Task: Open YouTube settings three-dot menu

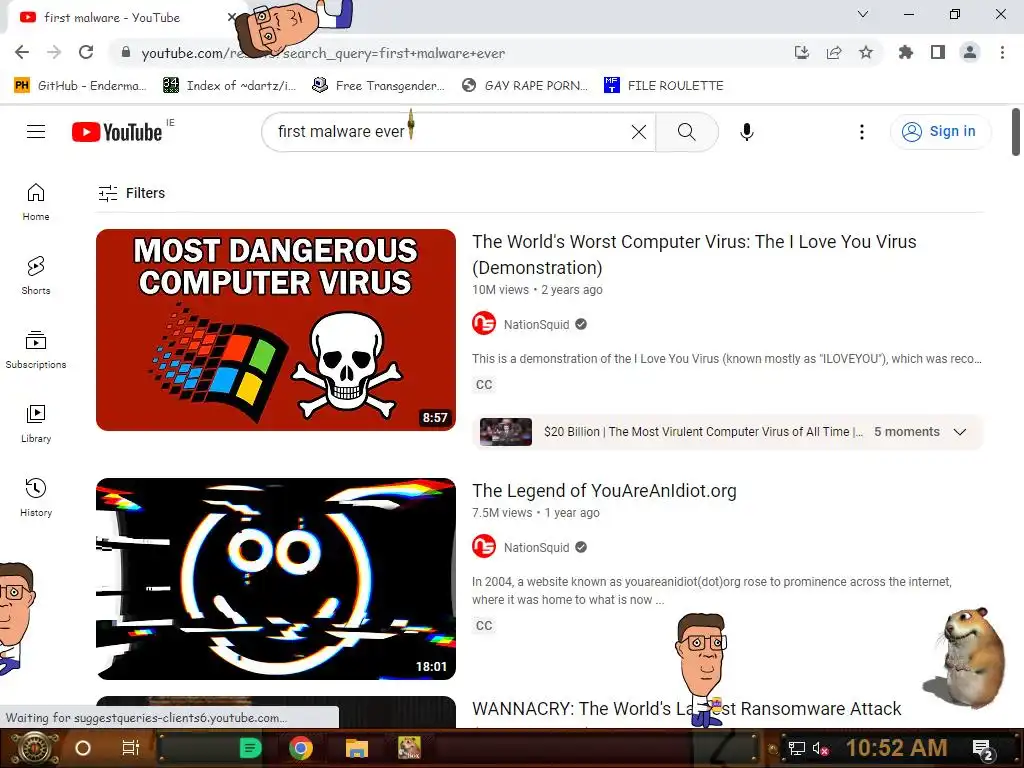Action: 862,132
